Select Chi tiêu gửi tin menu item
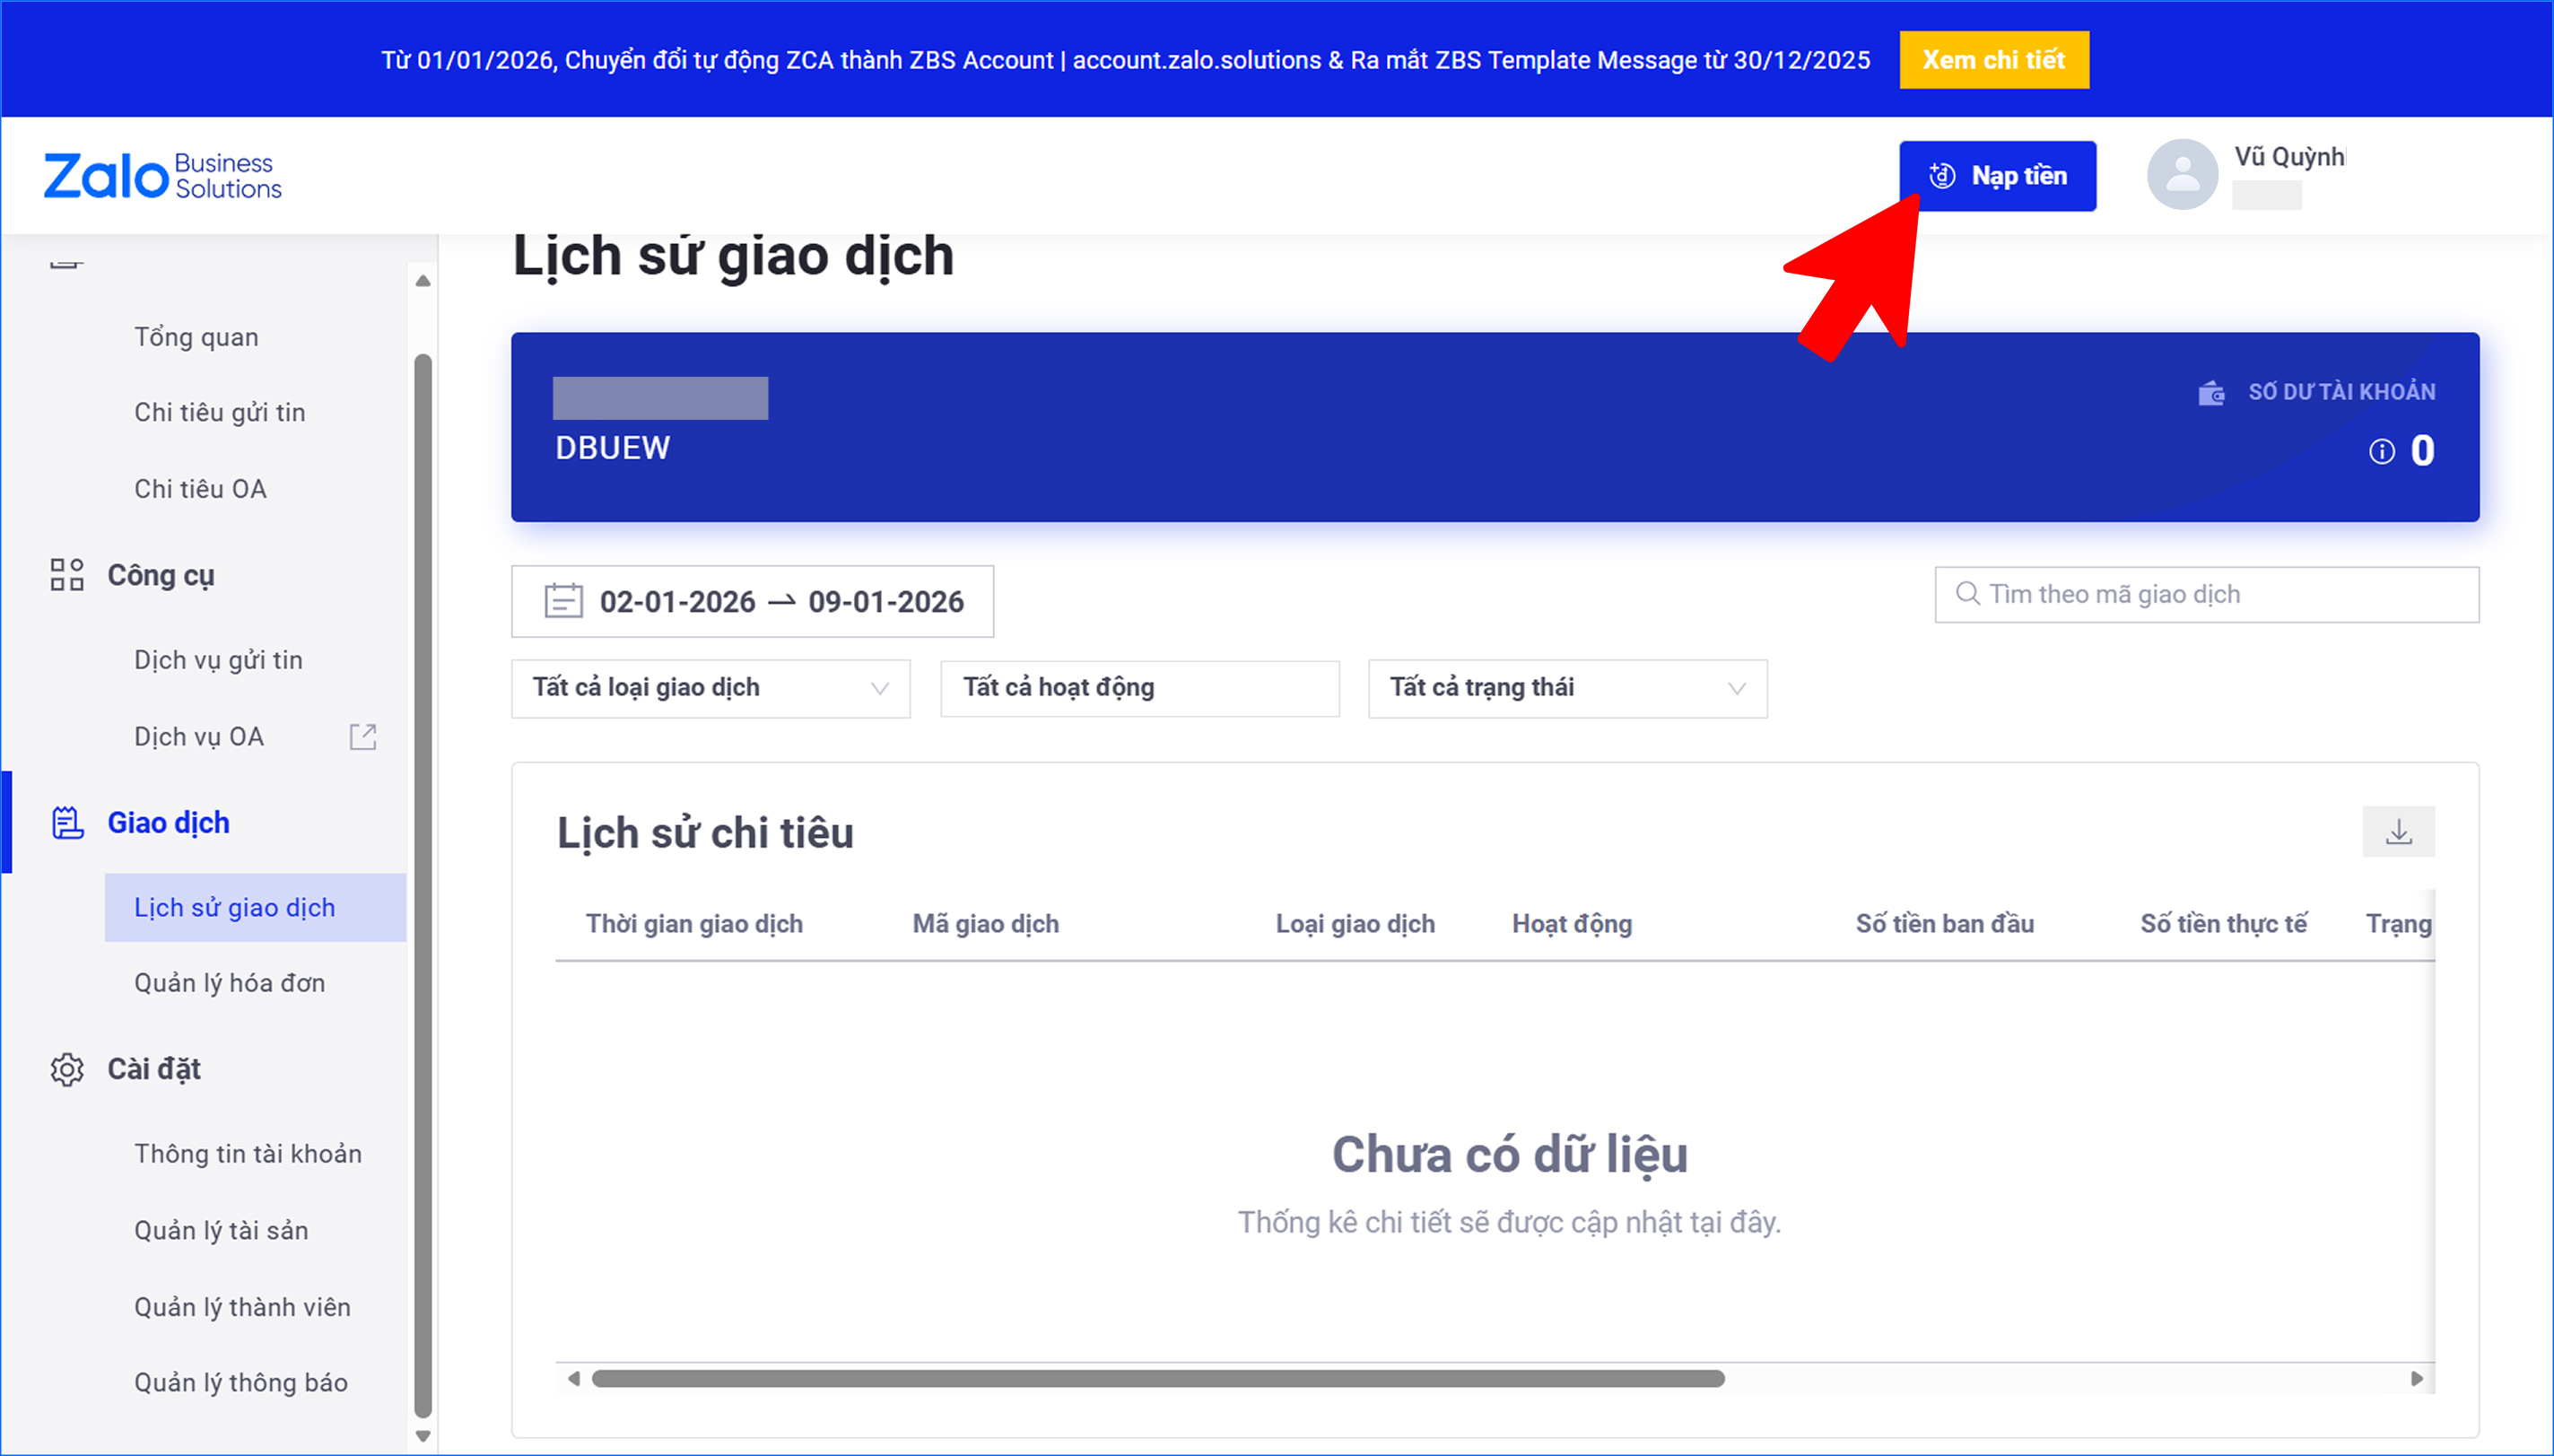This screenshot has width=2554, height=1456. [220, 413]
